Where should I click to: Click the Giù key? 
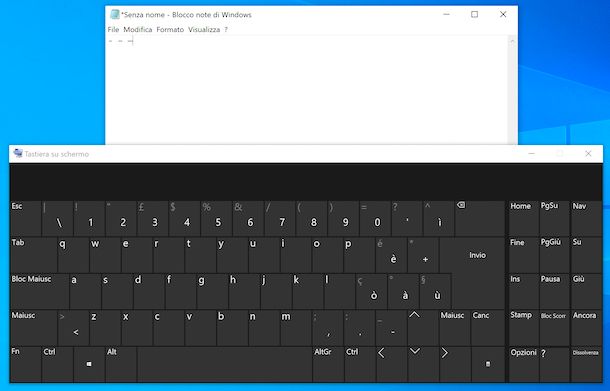pyautogui.click(x=586, y=291)
